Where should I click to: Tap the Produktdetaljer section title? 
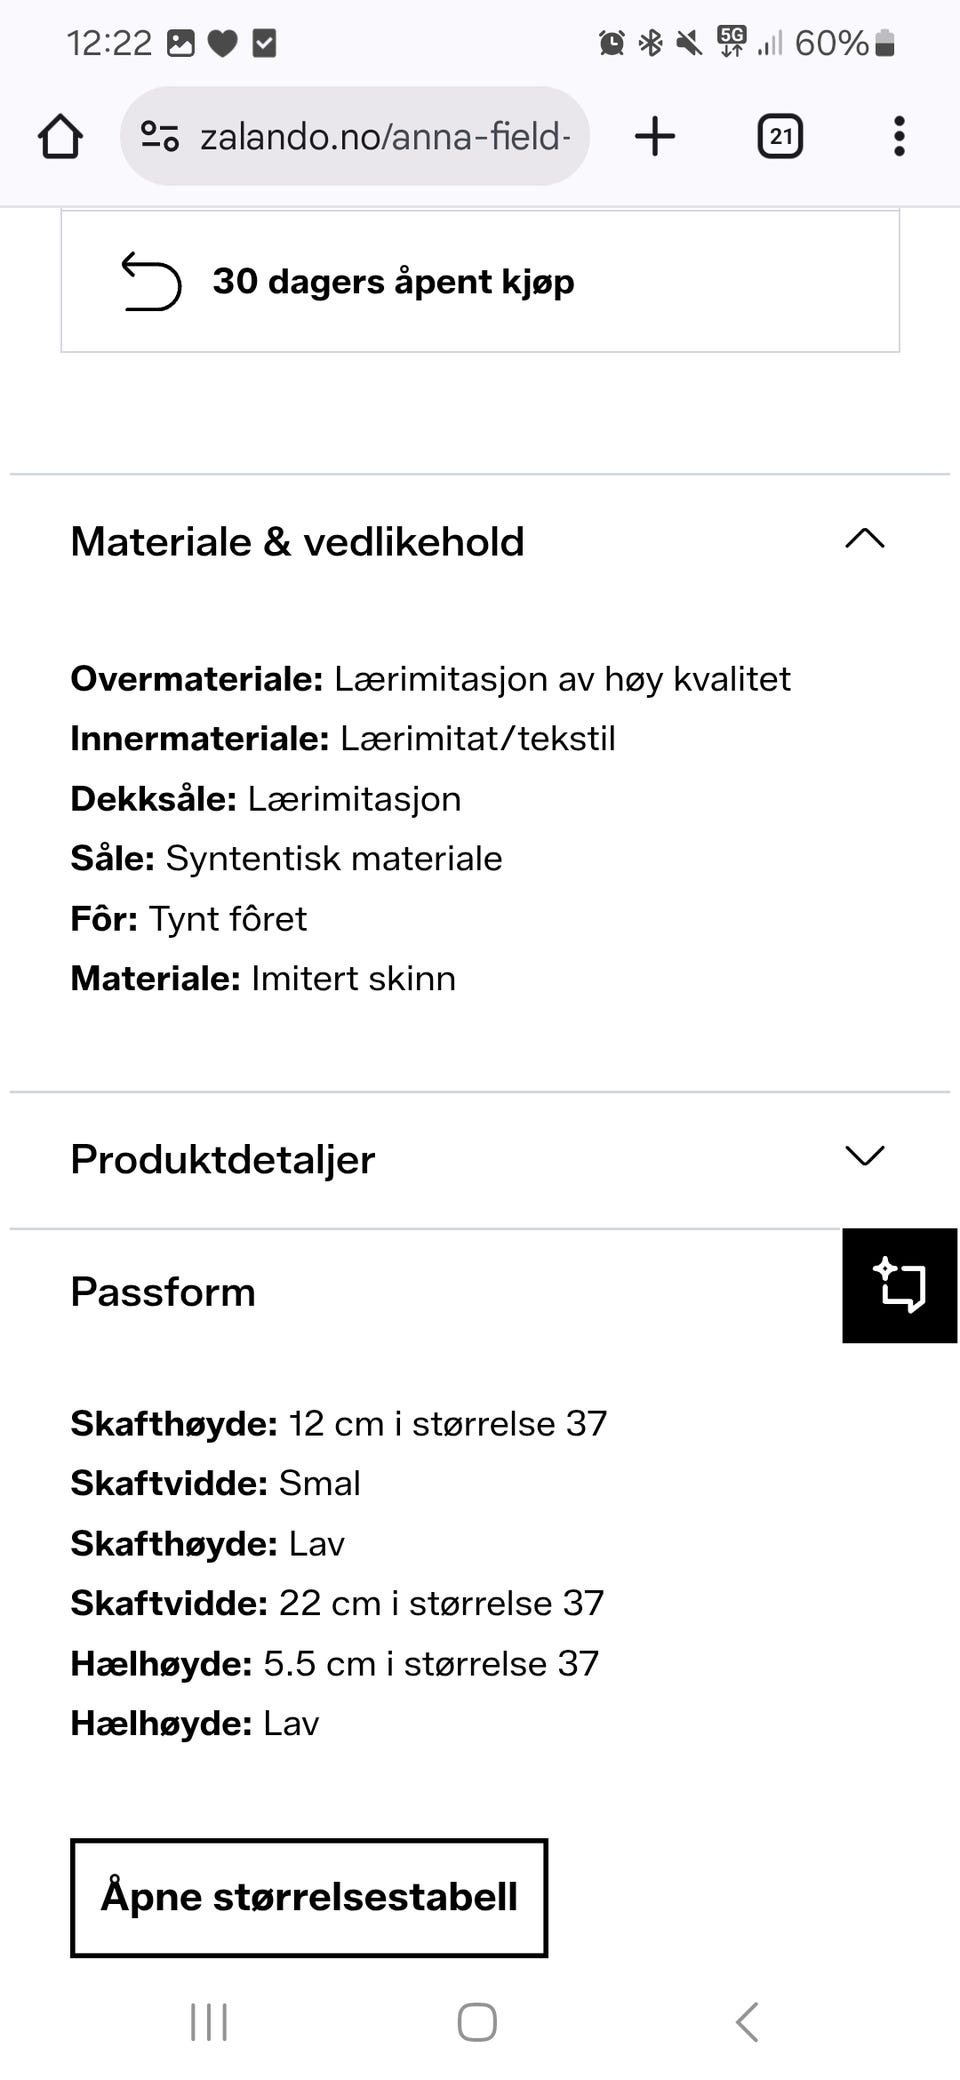point(223,1159)
